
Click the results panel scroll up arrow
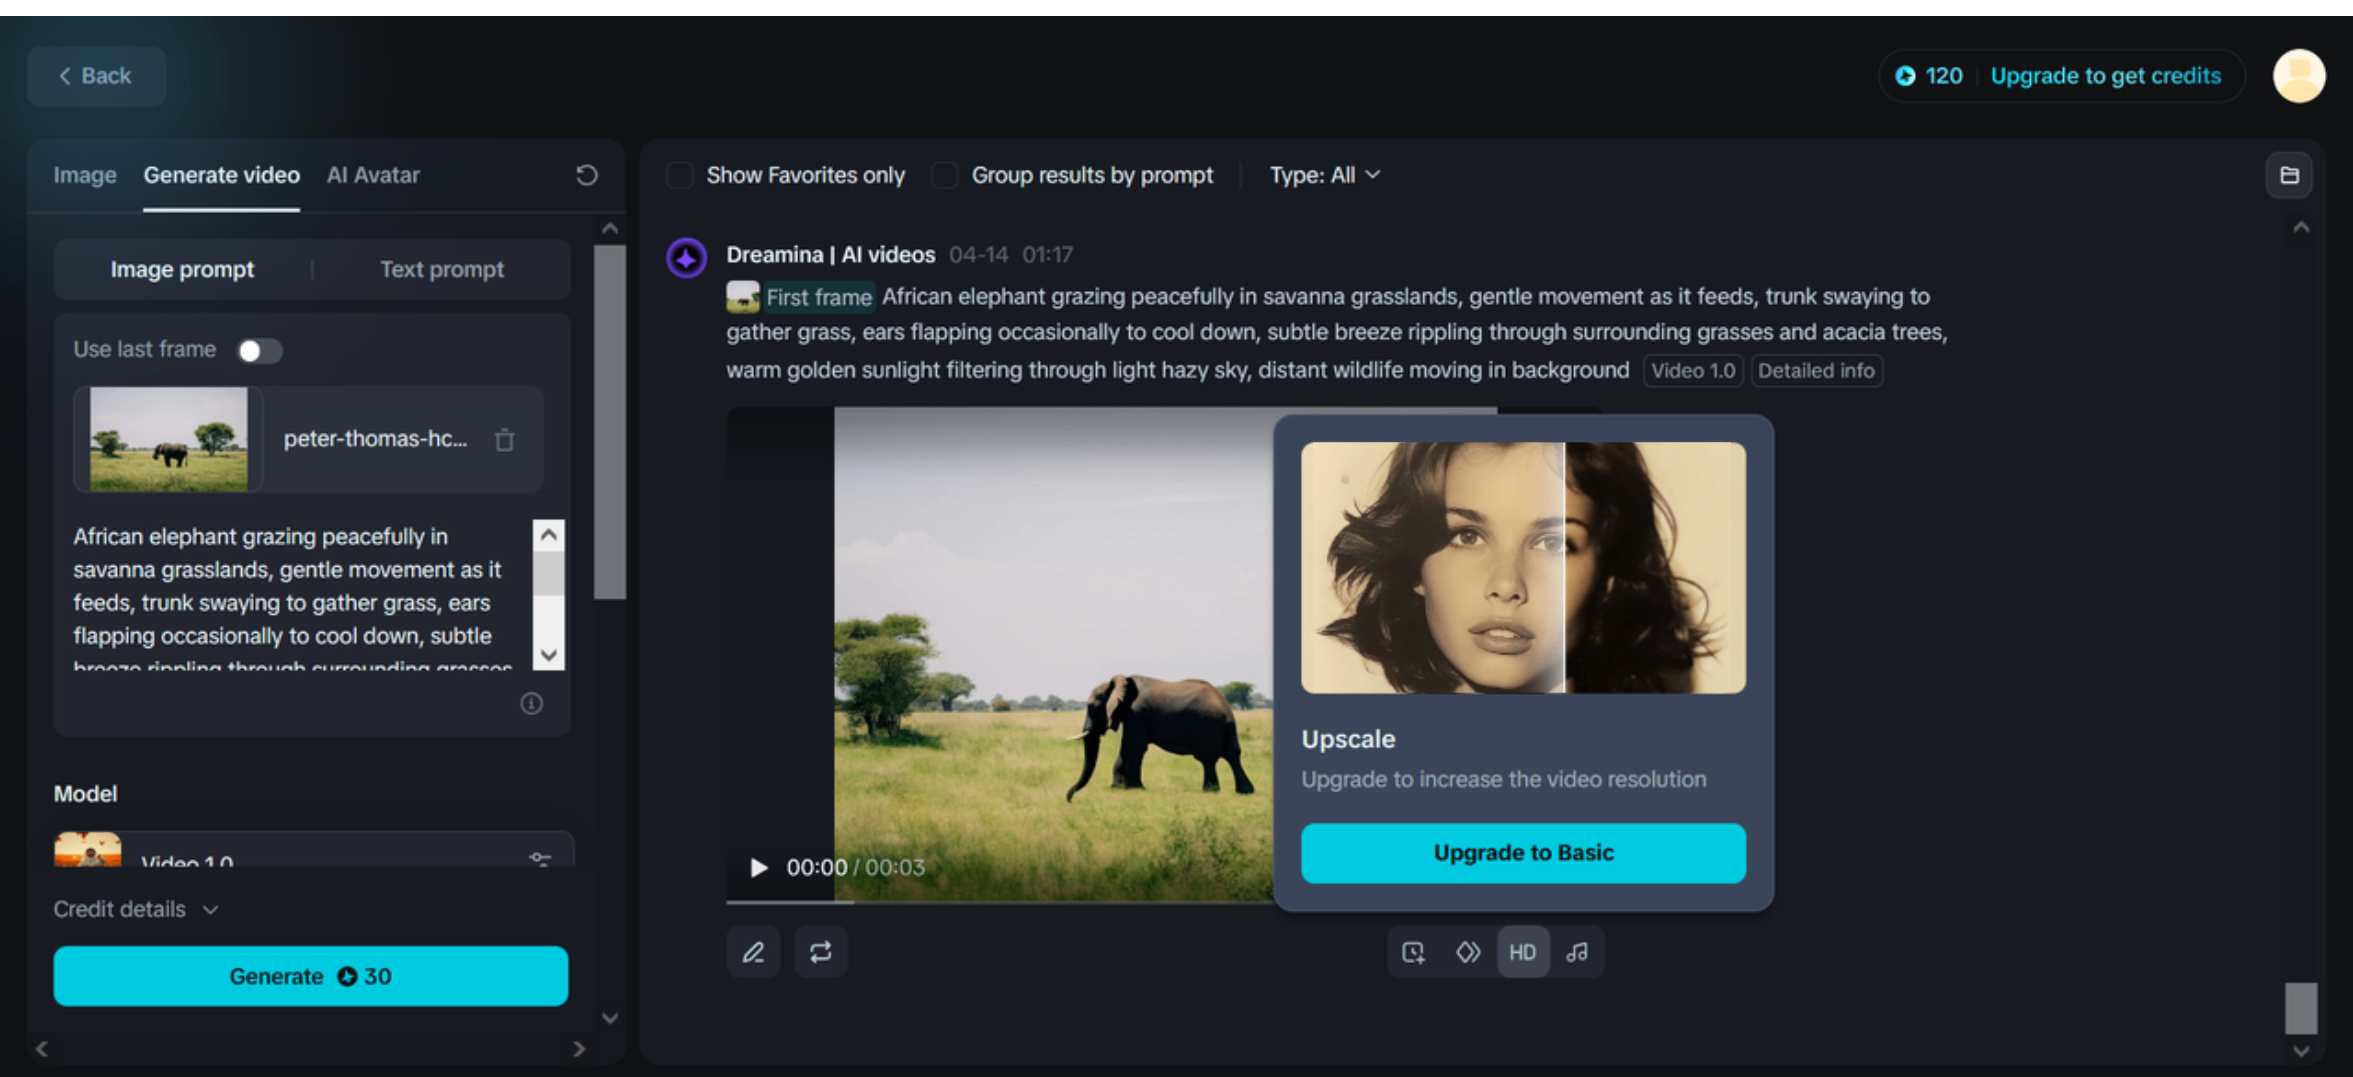(x=2301, y=228)
